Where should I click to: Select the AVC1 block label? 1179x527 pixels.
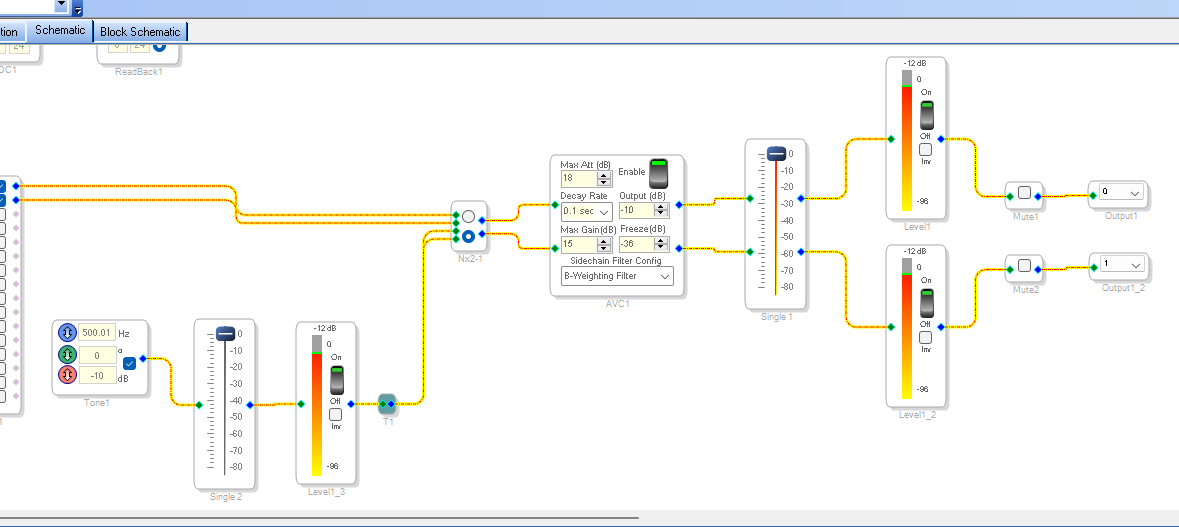[x=617, y=305]
